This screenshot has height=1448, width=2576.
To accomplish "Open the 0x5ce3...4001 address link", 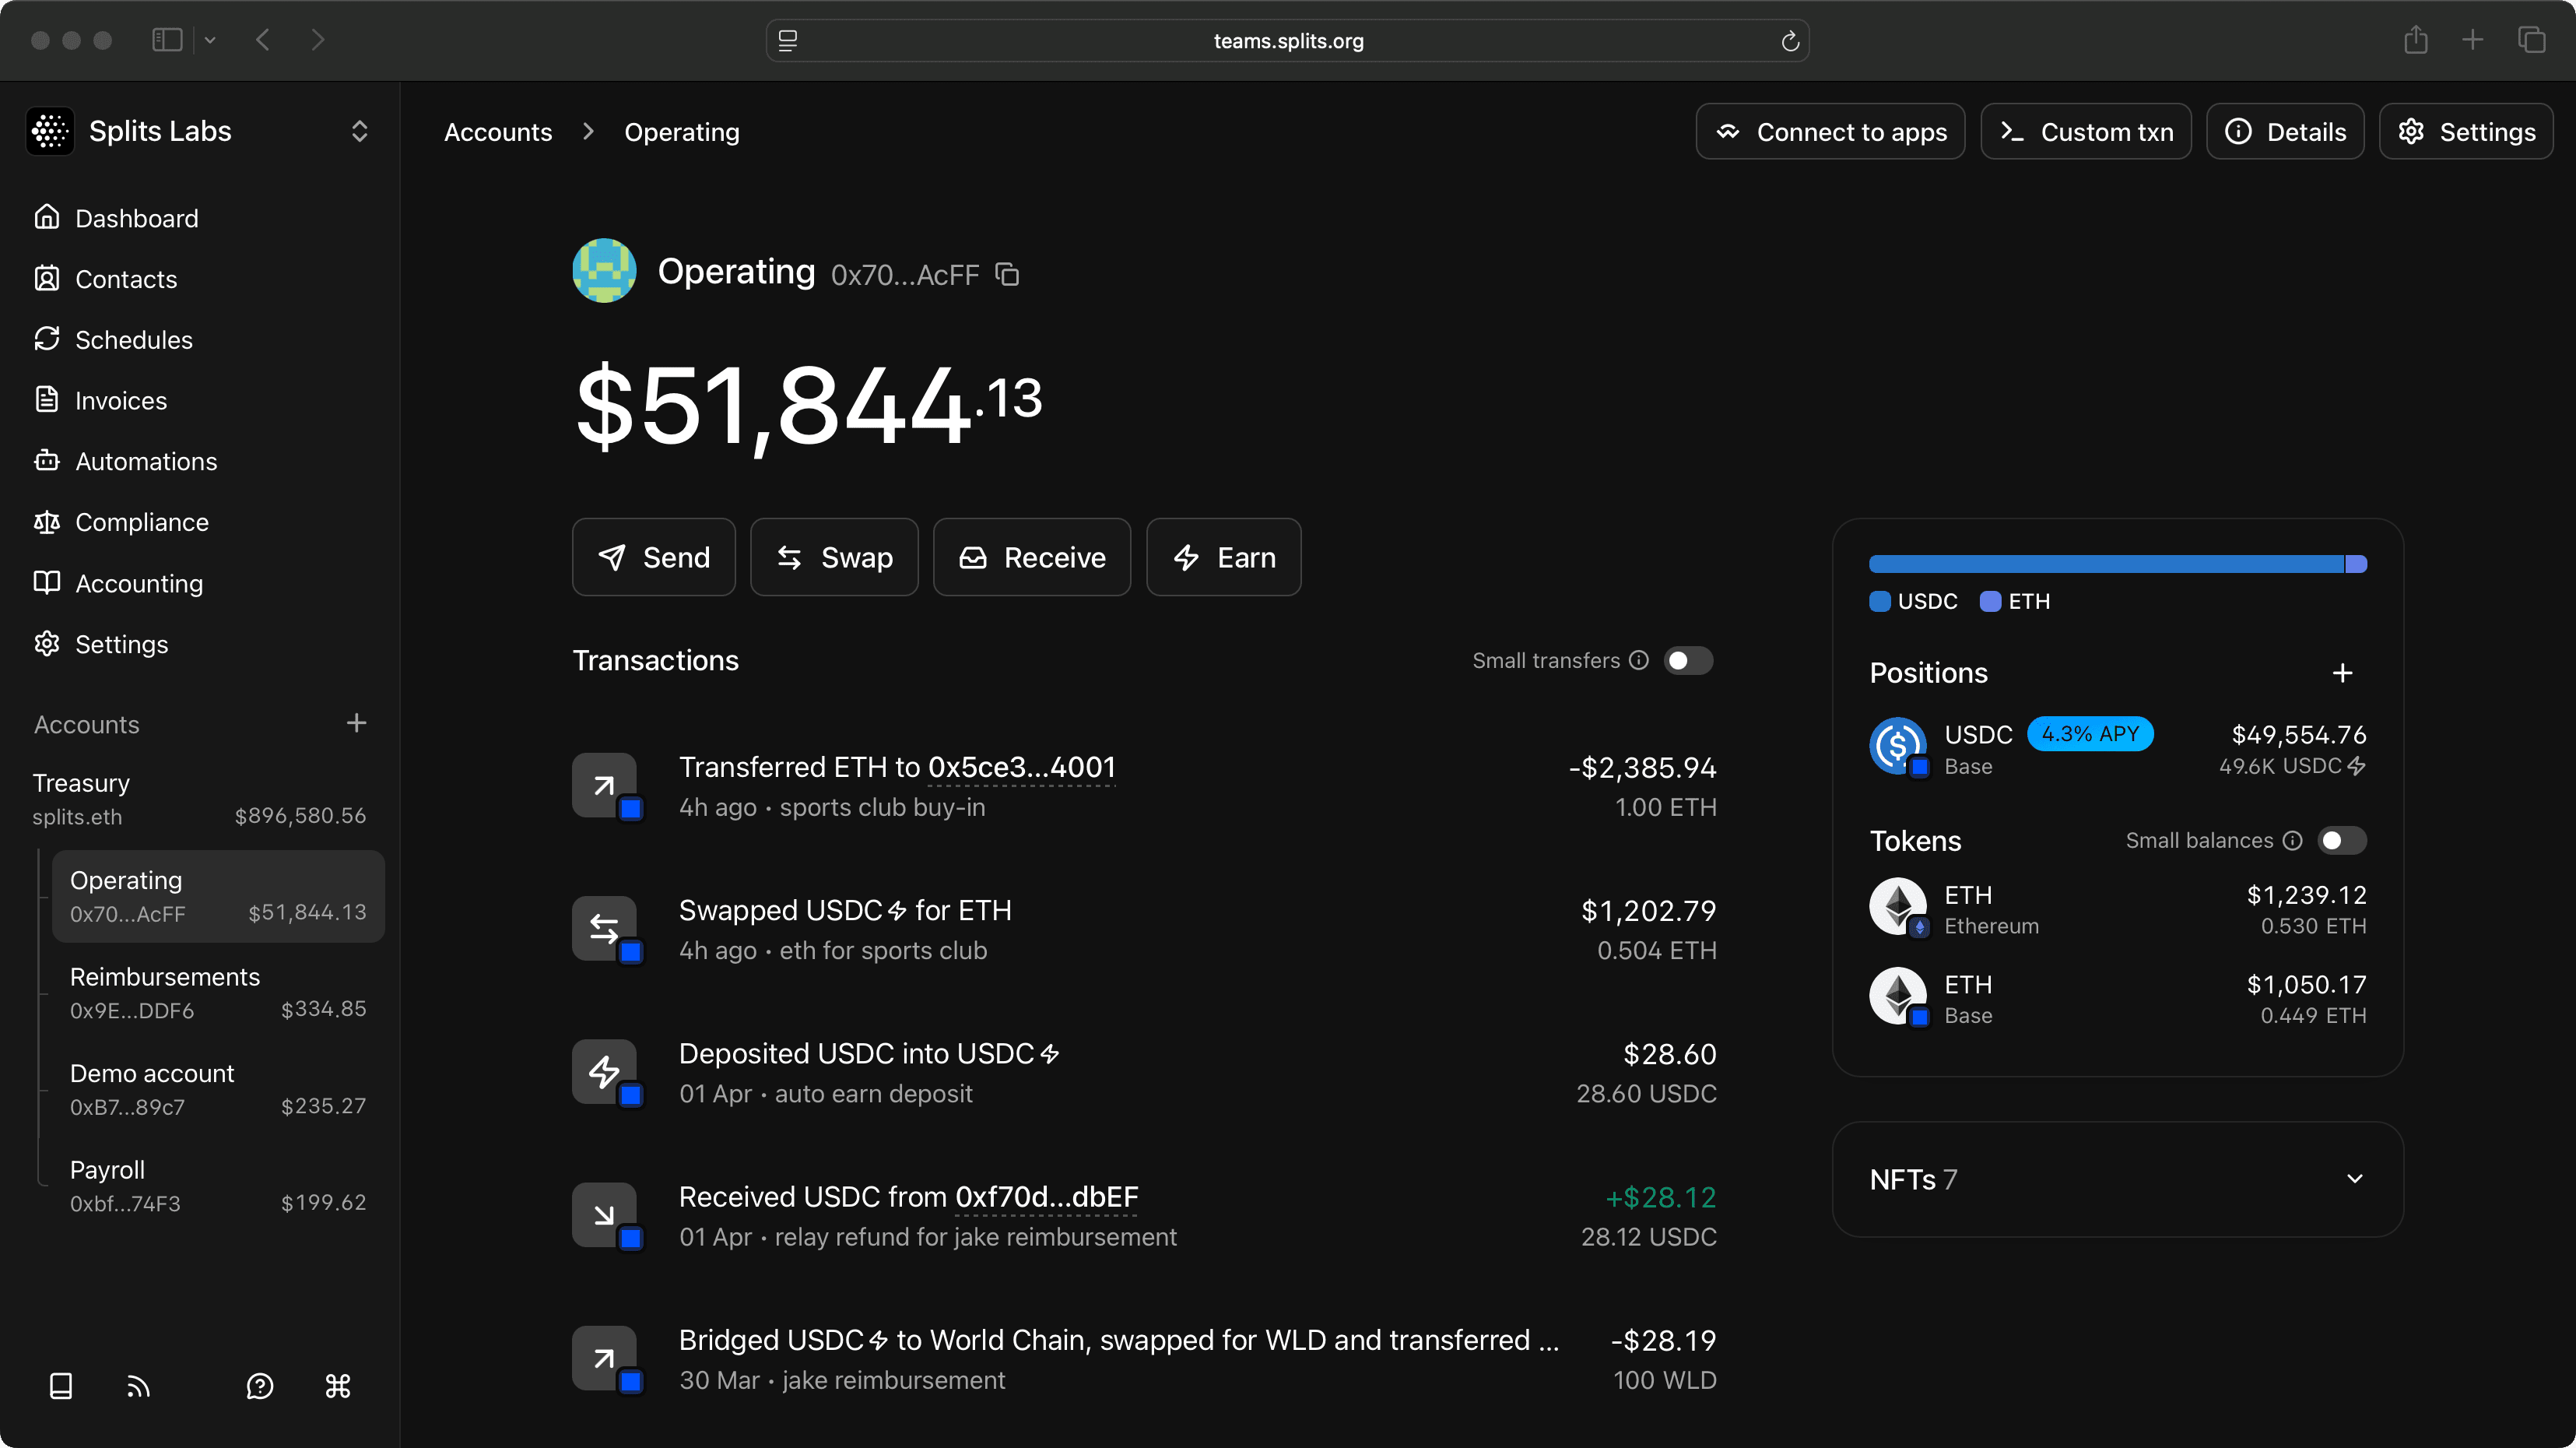I will click(x=1021, y=767).
